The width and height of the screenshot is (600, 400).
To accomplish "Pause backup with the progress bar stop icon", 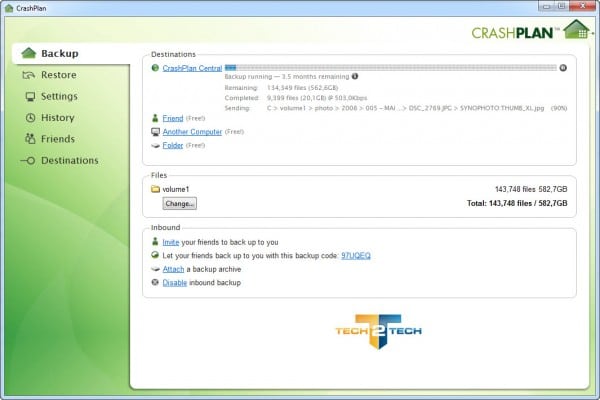I will pyautogui.click(x=563, y=68).
